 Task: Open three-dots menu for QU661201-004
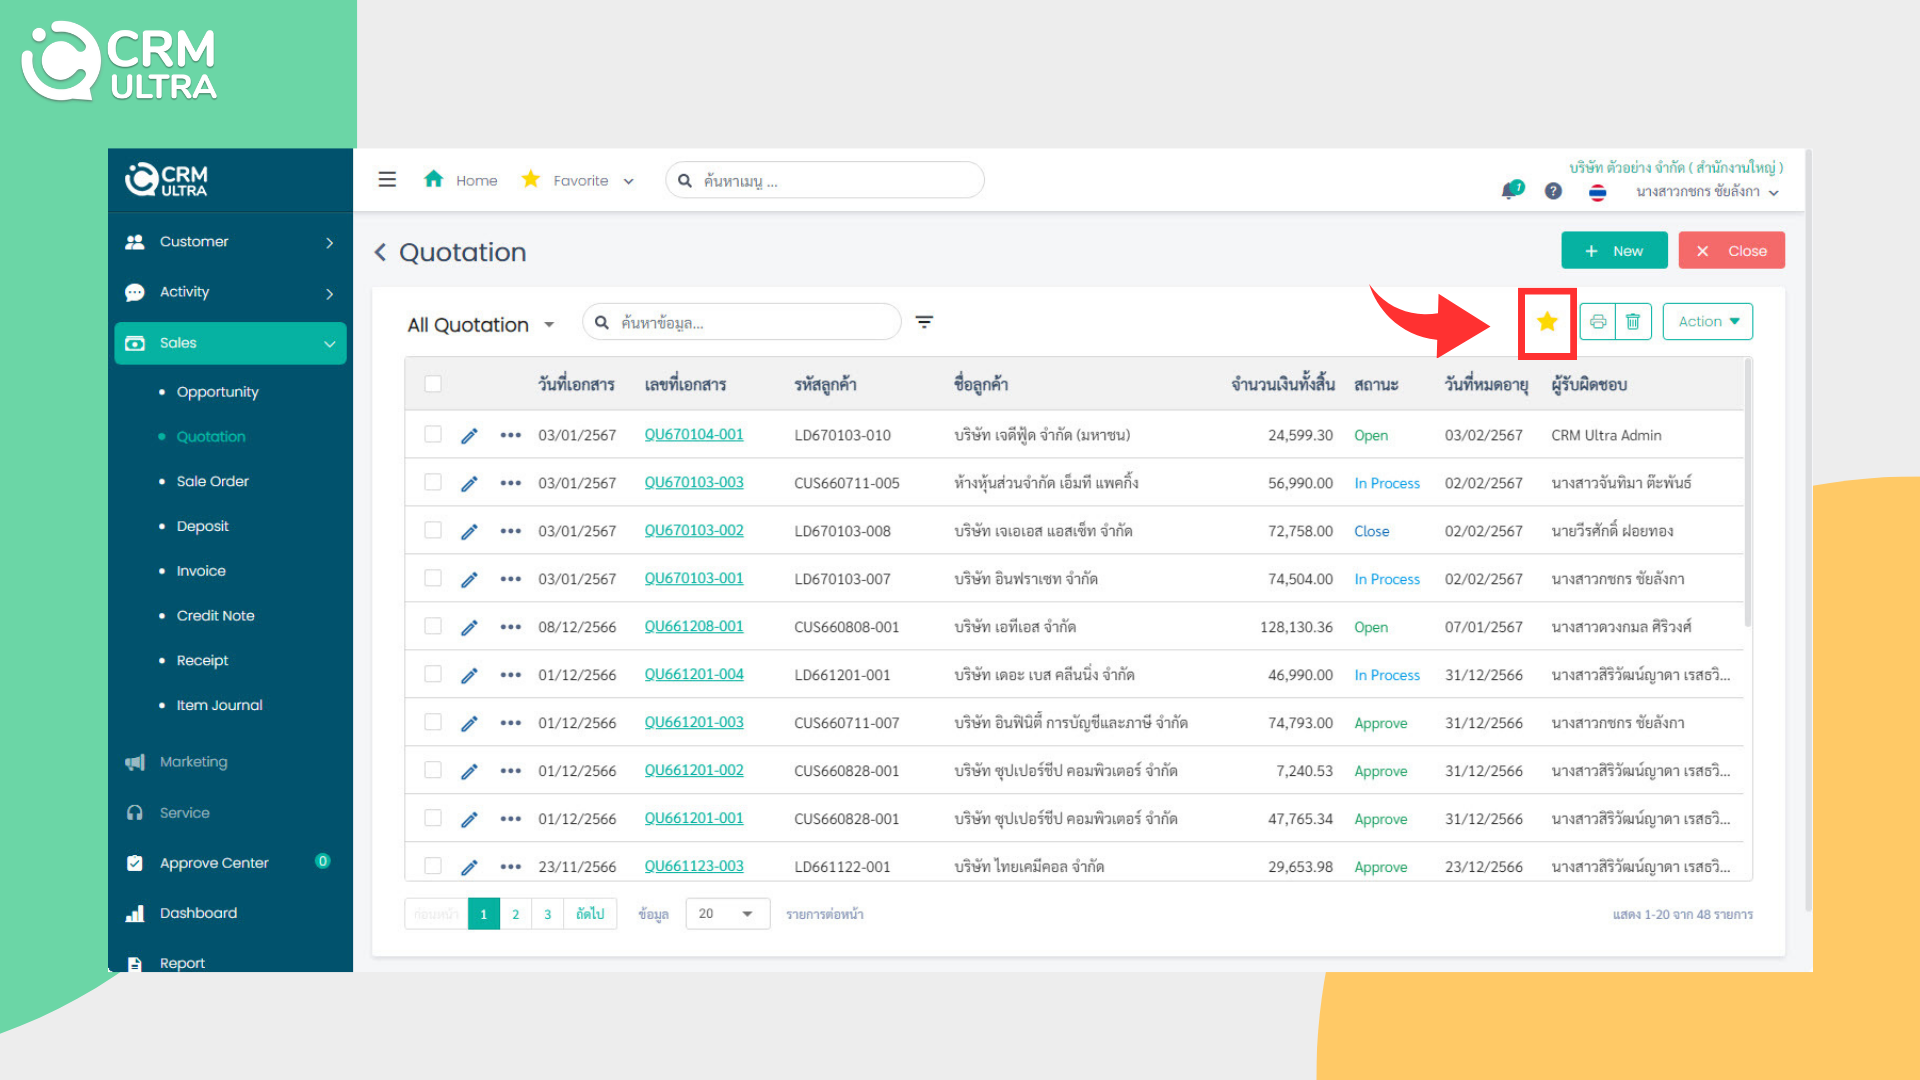[x=511, y=676]
